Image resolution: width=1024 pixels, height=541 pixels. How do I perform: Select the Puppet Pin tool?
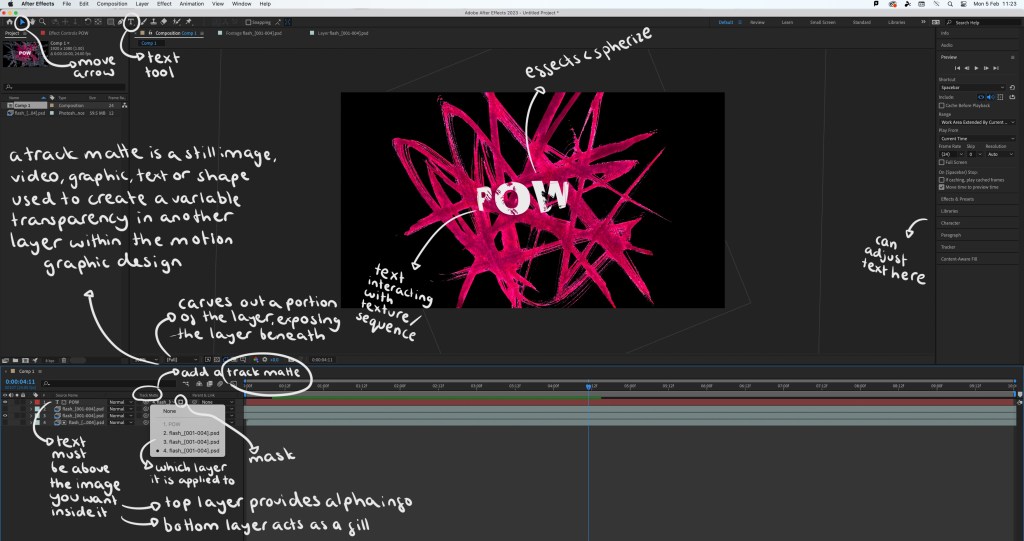click(x=189, y=21)
